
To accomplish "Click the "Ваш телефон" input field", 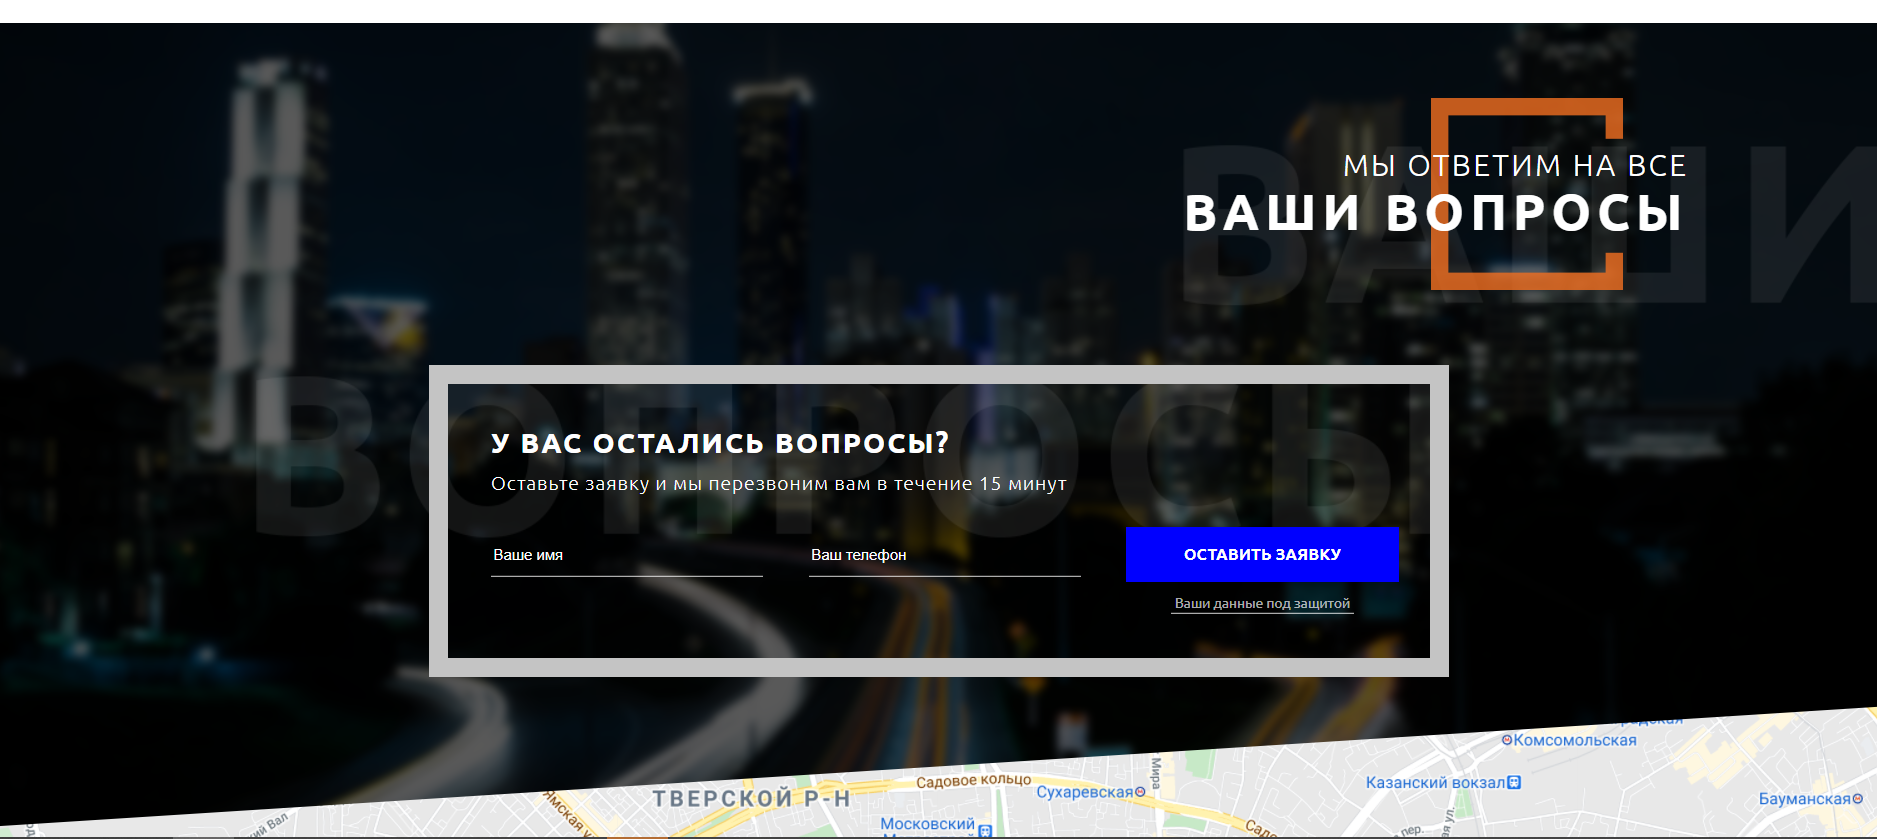I will click(945, 555).
